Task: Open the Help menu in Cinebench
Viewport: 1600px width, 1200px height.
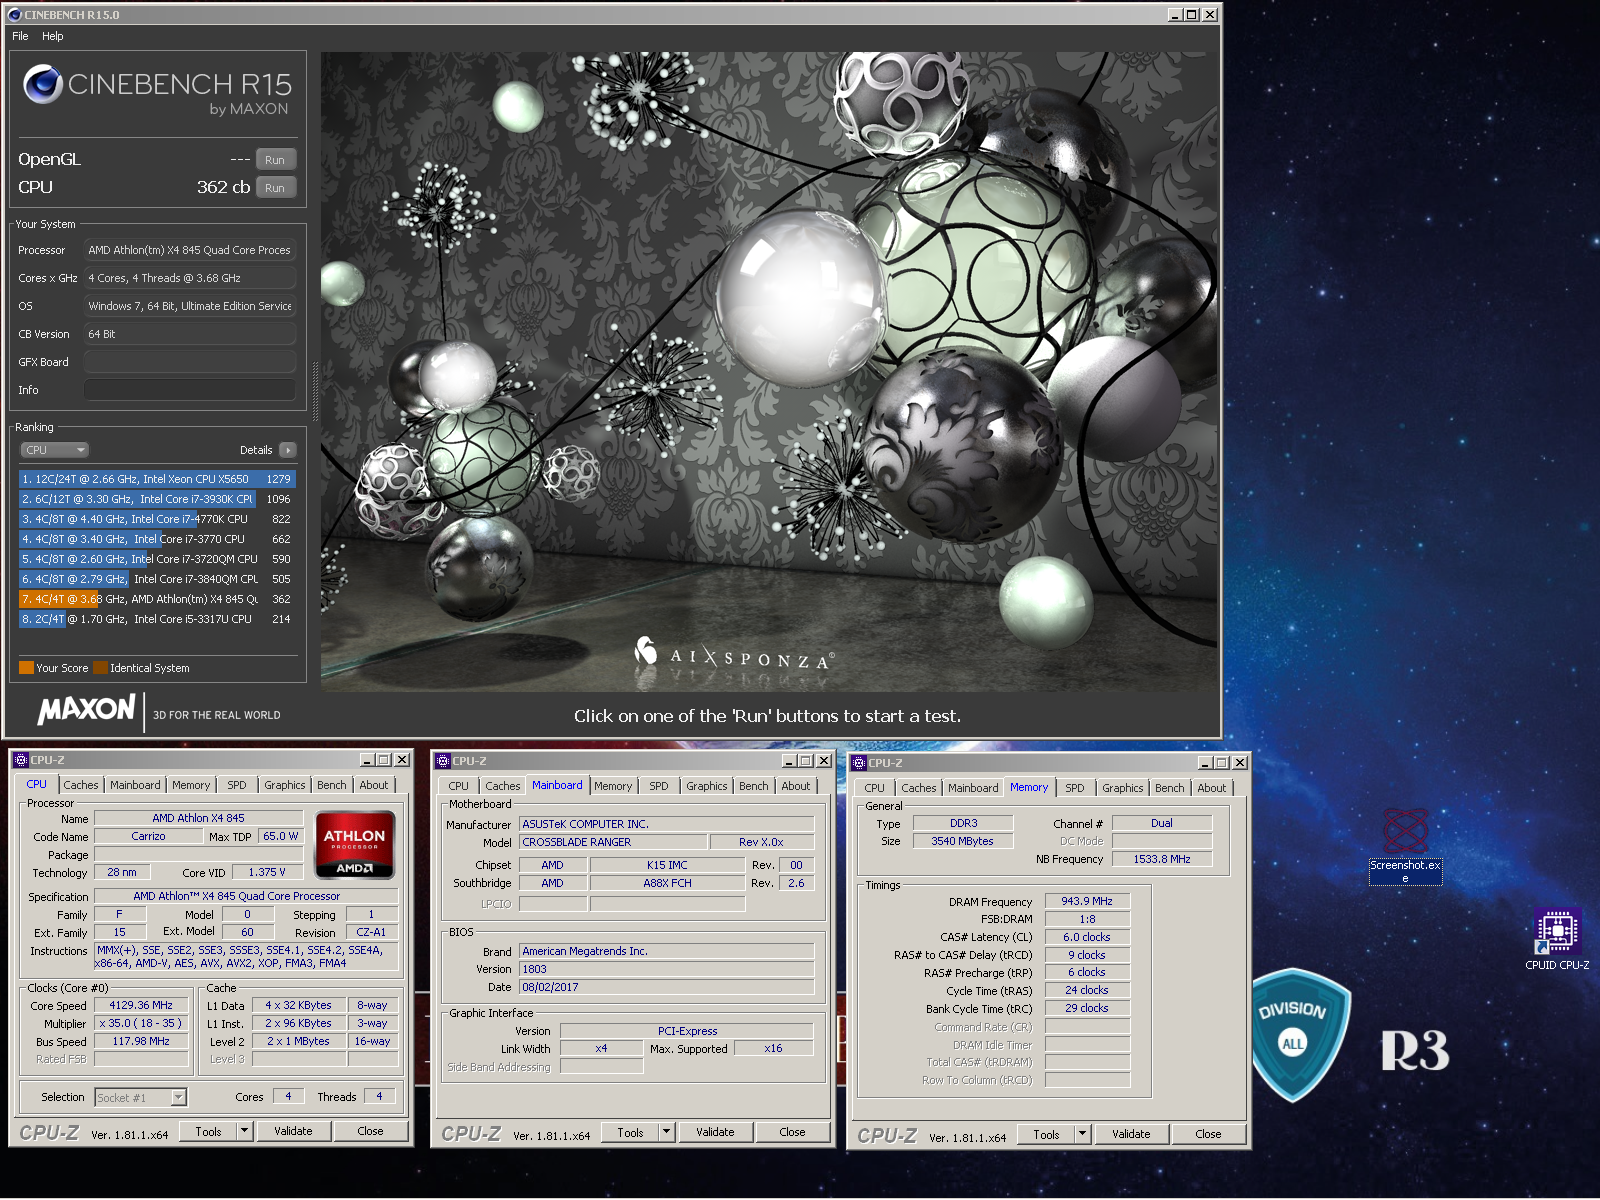Action: click(x=53, y=36)
